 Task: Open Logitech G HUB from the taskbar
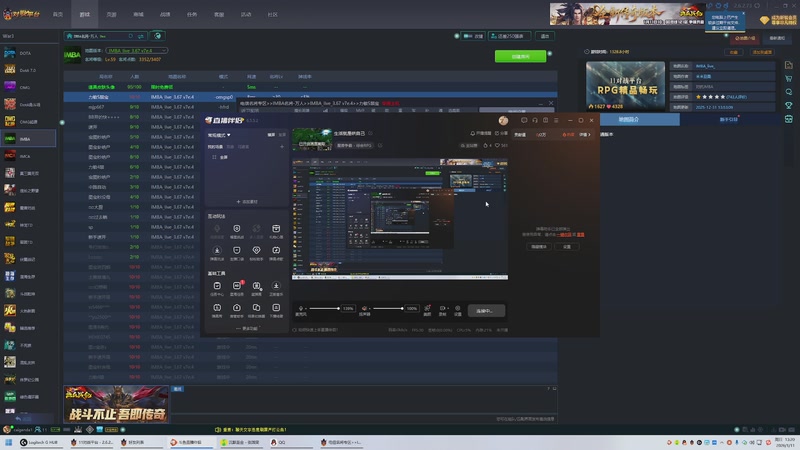click(40, 442)
